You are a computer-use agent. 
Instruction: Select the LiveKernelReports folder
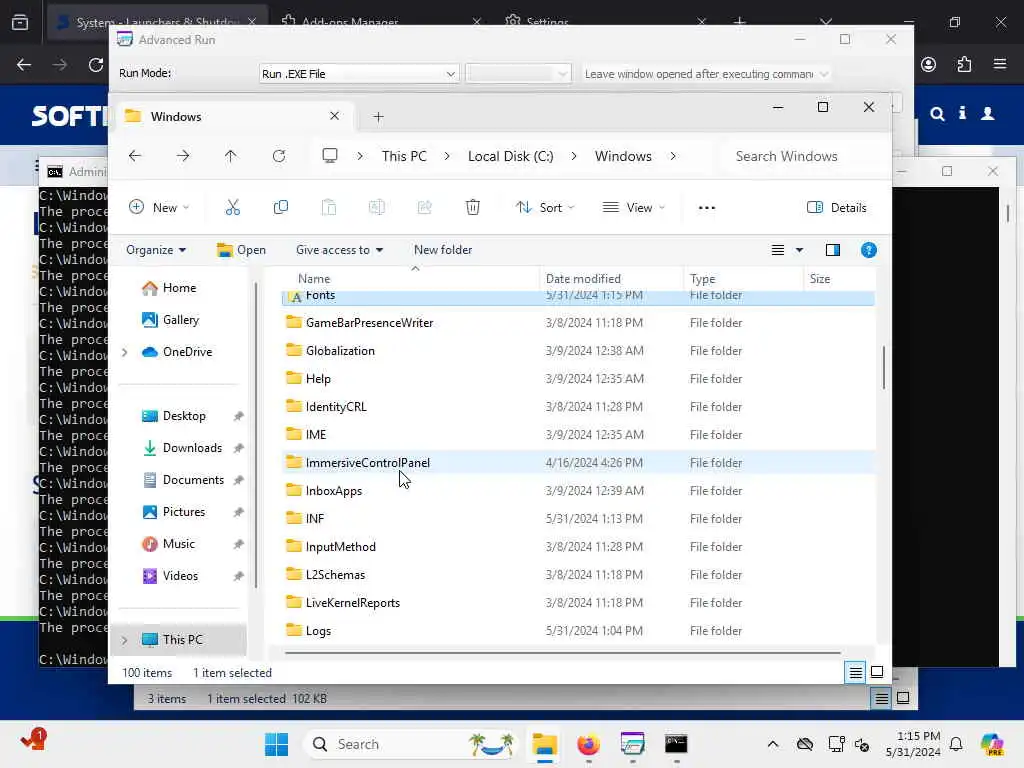(578, 603)
